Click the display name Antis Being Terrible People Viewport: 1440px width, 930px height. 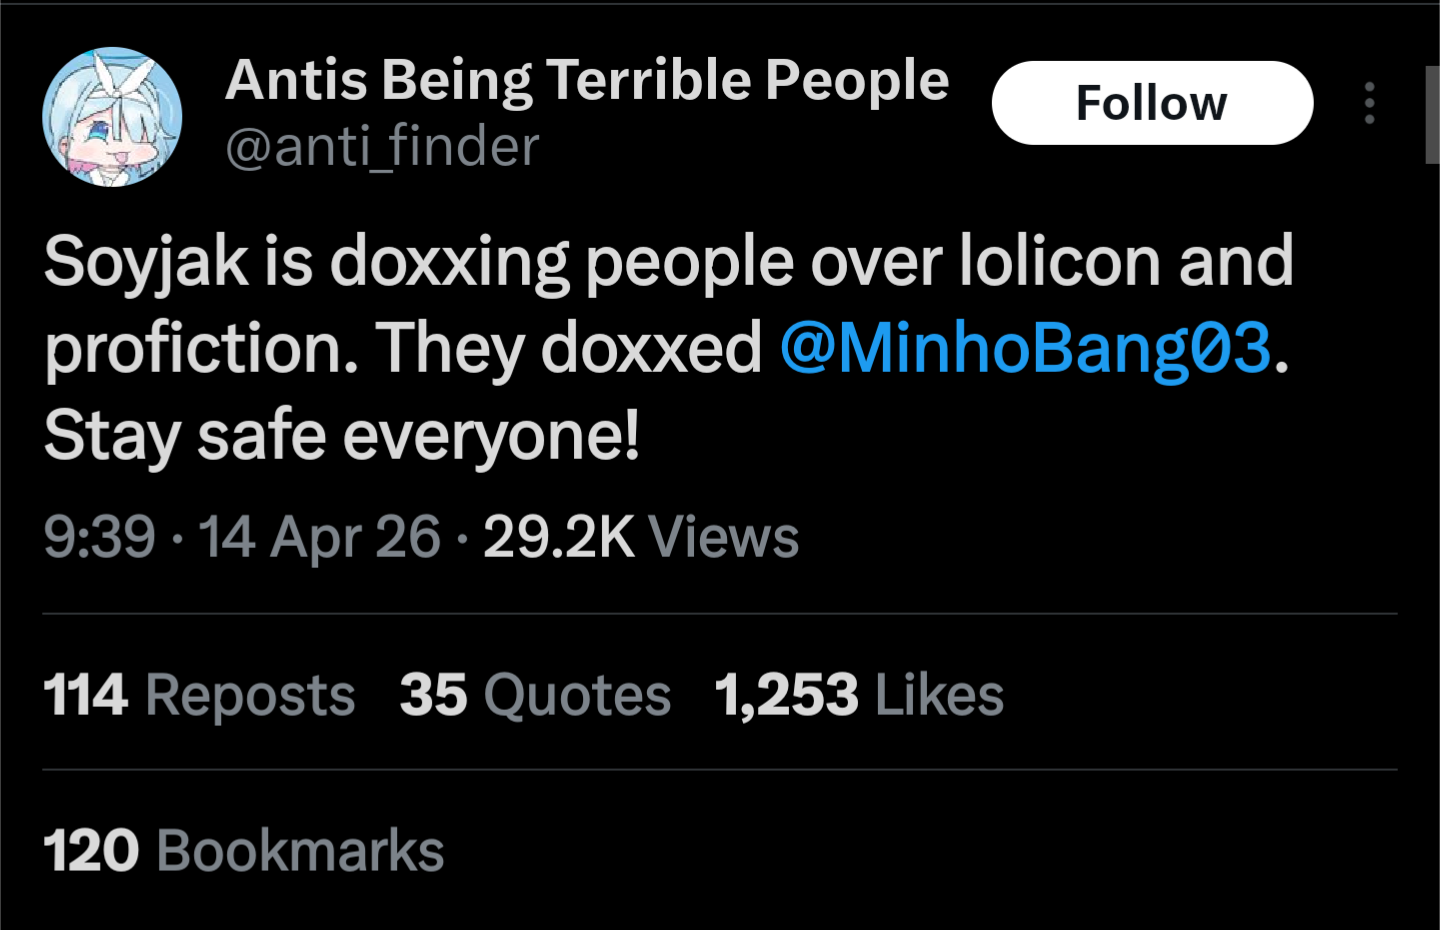pyautogui.click(x=587, y=80)
